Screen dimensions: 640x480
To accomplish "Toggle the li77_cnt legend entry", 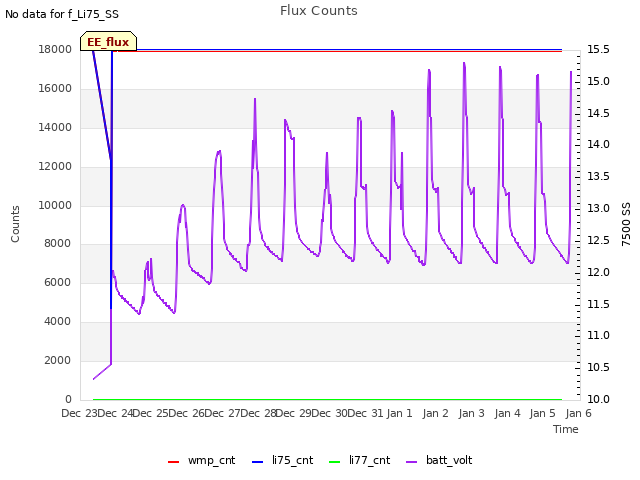I will (359, 460).
